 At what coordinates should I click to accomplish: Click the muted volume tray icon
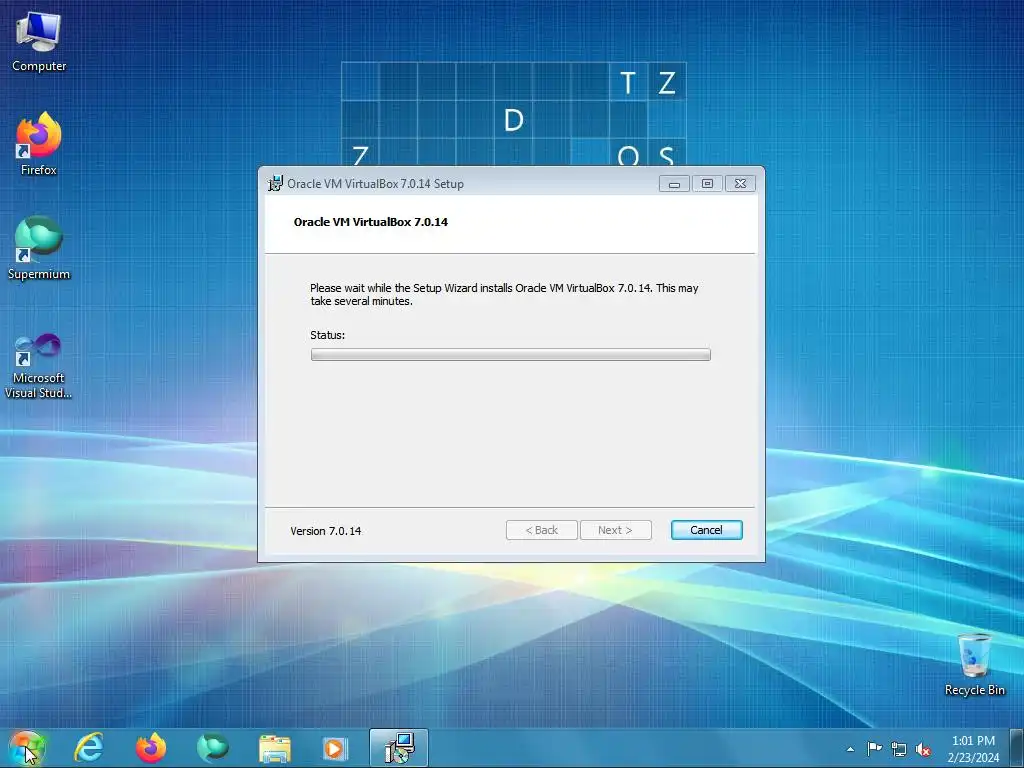point(923,749)
